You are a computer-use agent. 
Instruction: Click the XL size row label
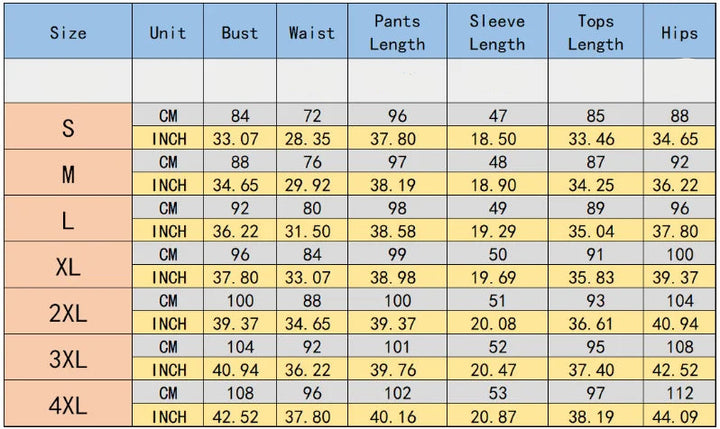point(67,265)
